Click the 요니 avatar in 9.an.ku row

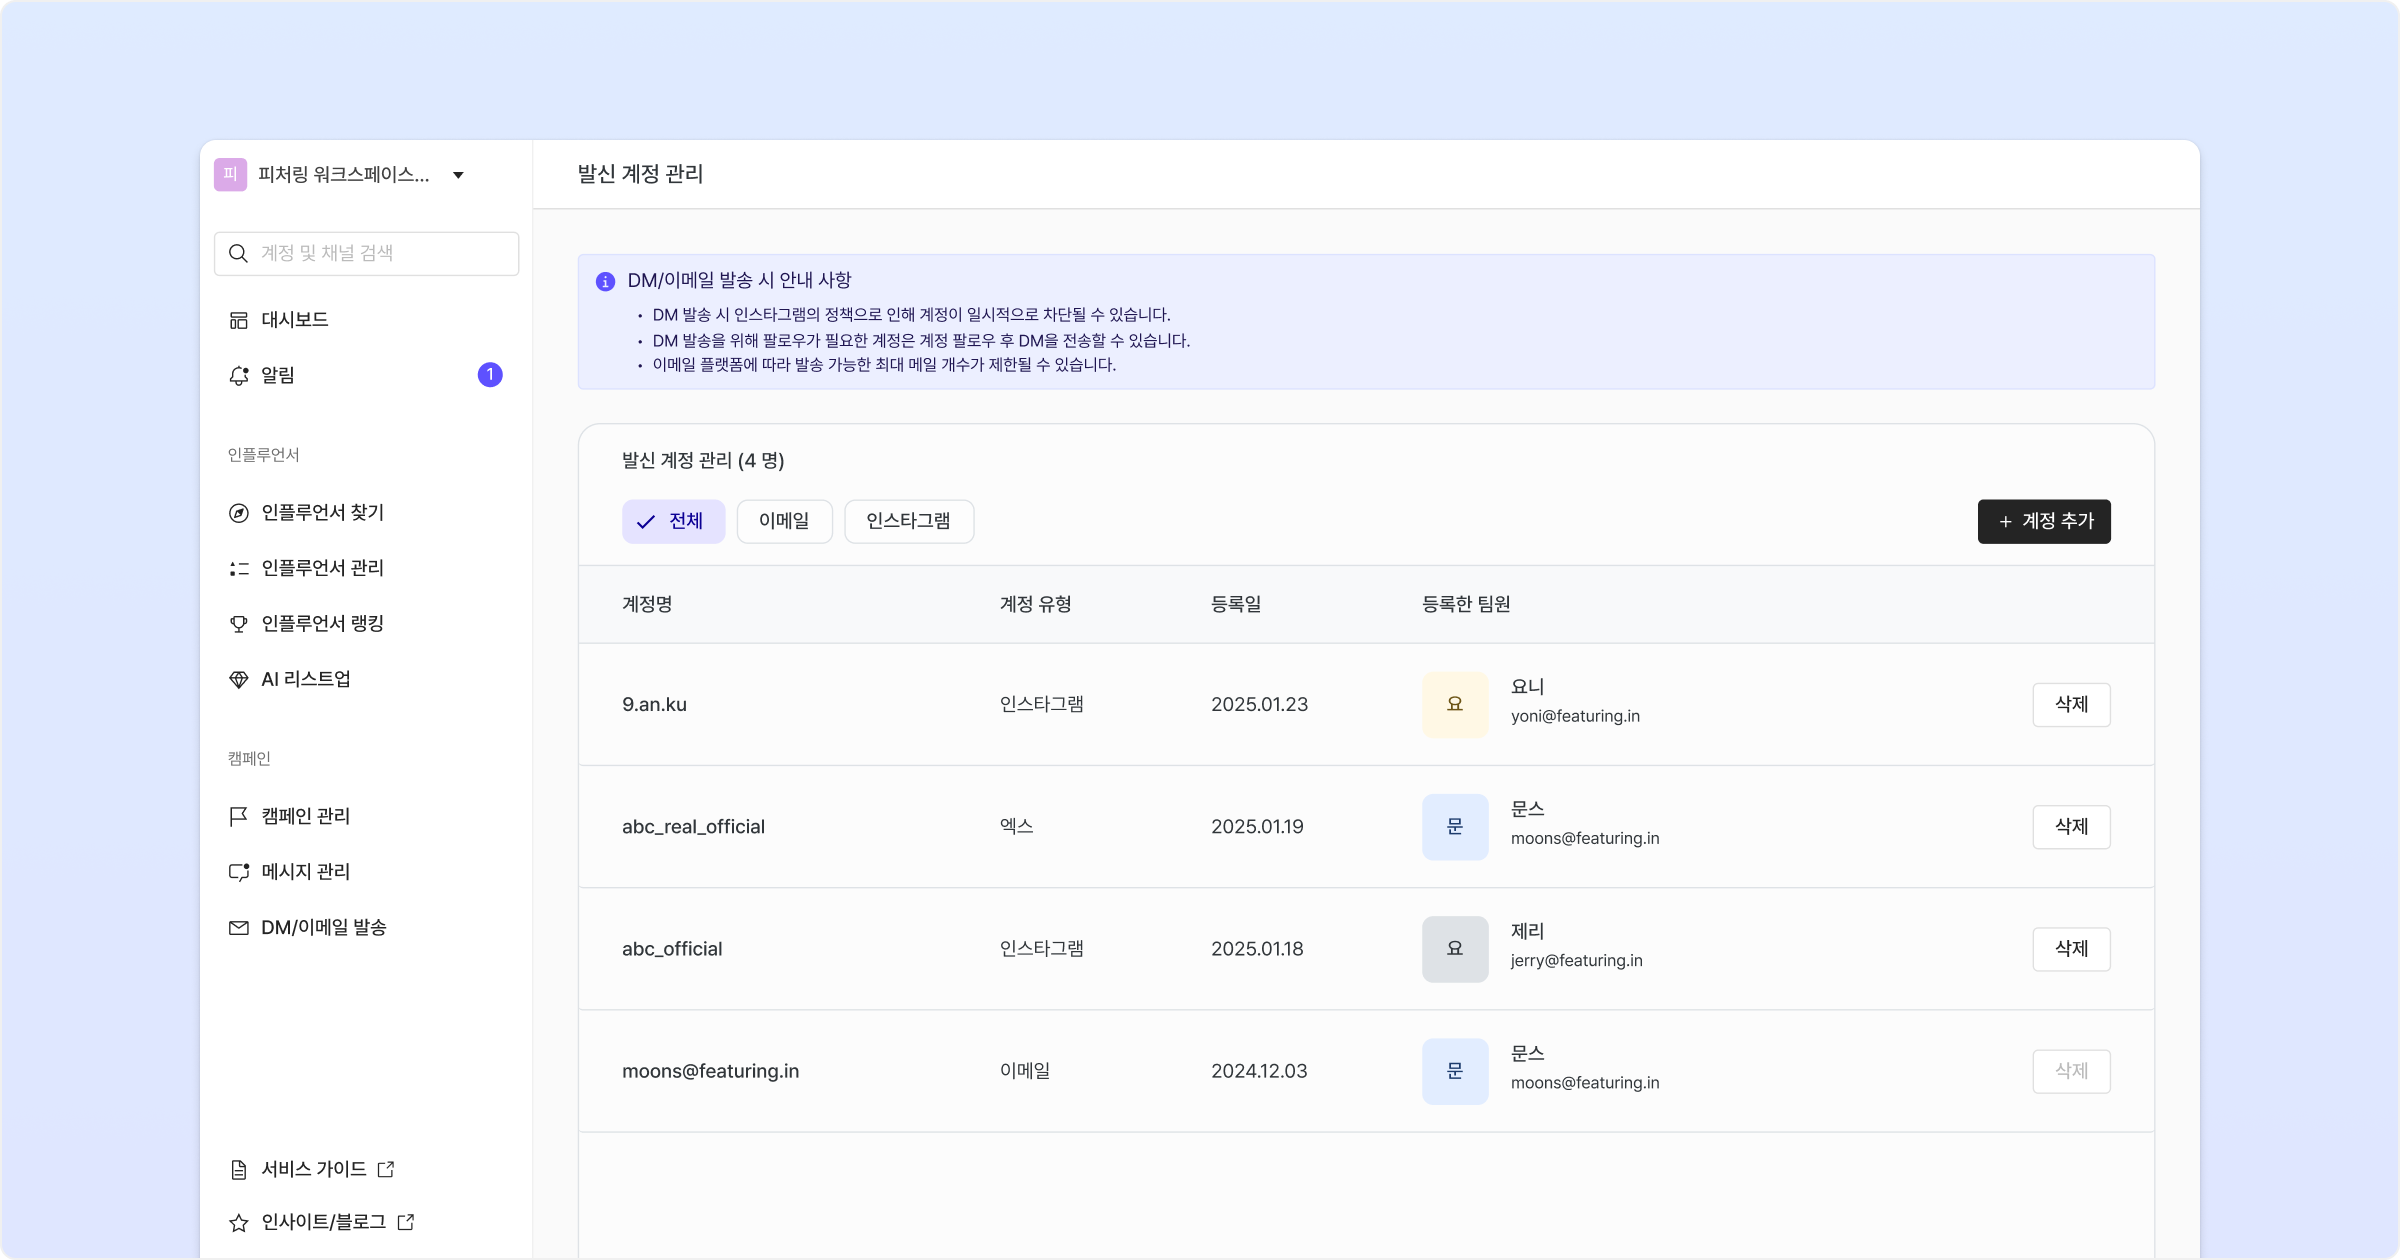[x=1455, y=705]
